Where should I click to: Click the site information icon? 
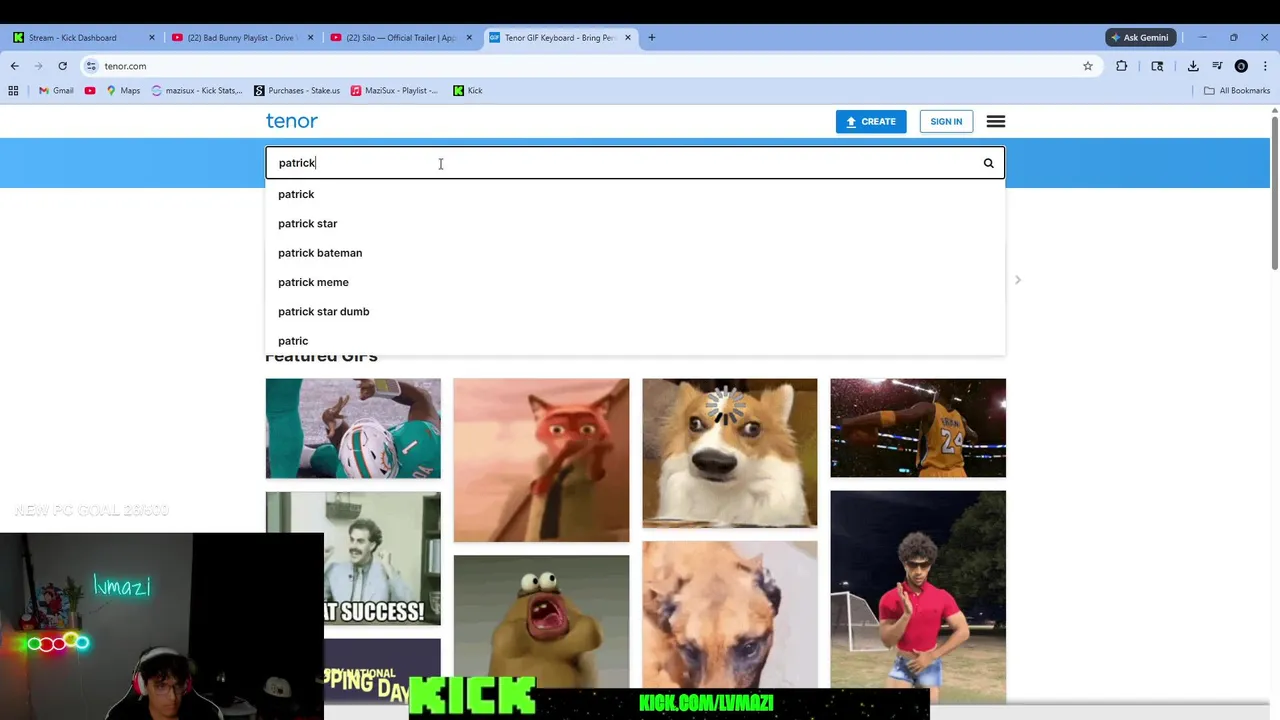(x=91, y=66)
